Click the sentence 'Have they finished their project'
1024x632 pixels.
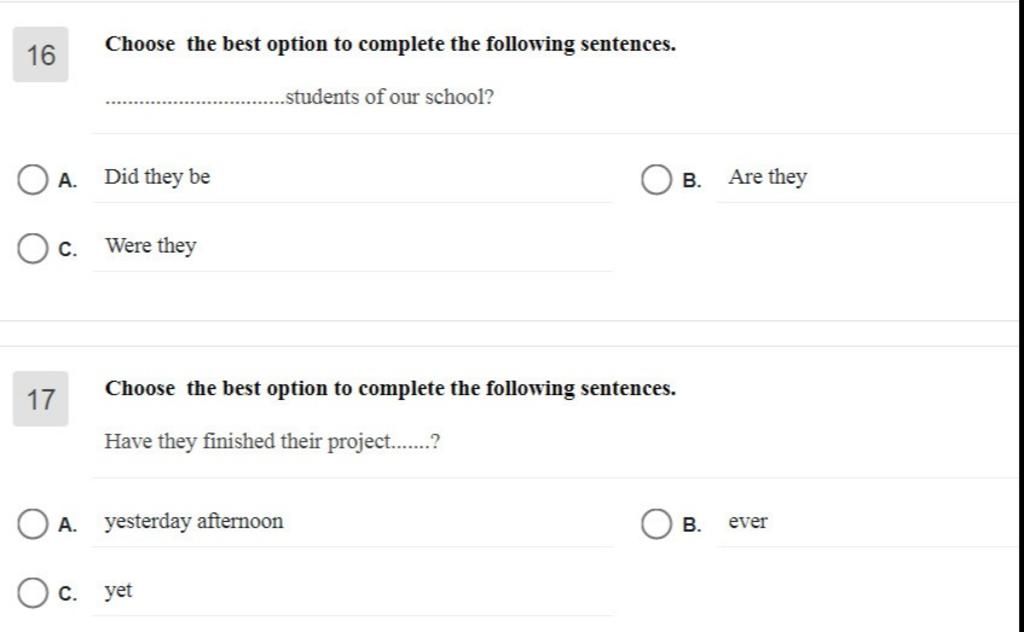pos(248,442)
